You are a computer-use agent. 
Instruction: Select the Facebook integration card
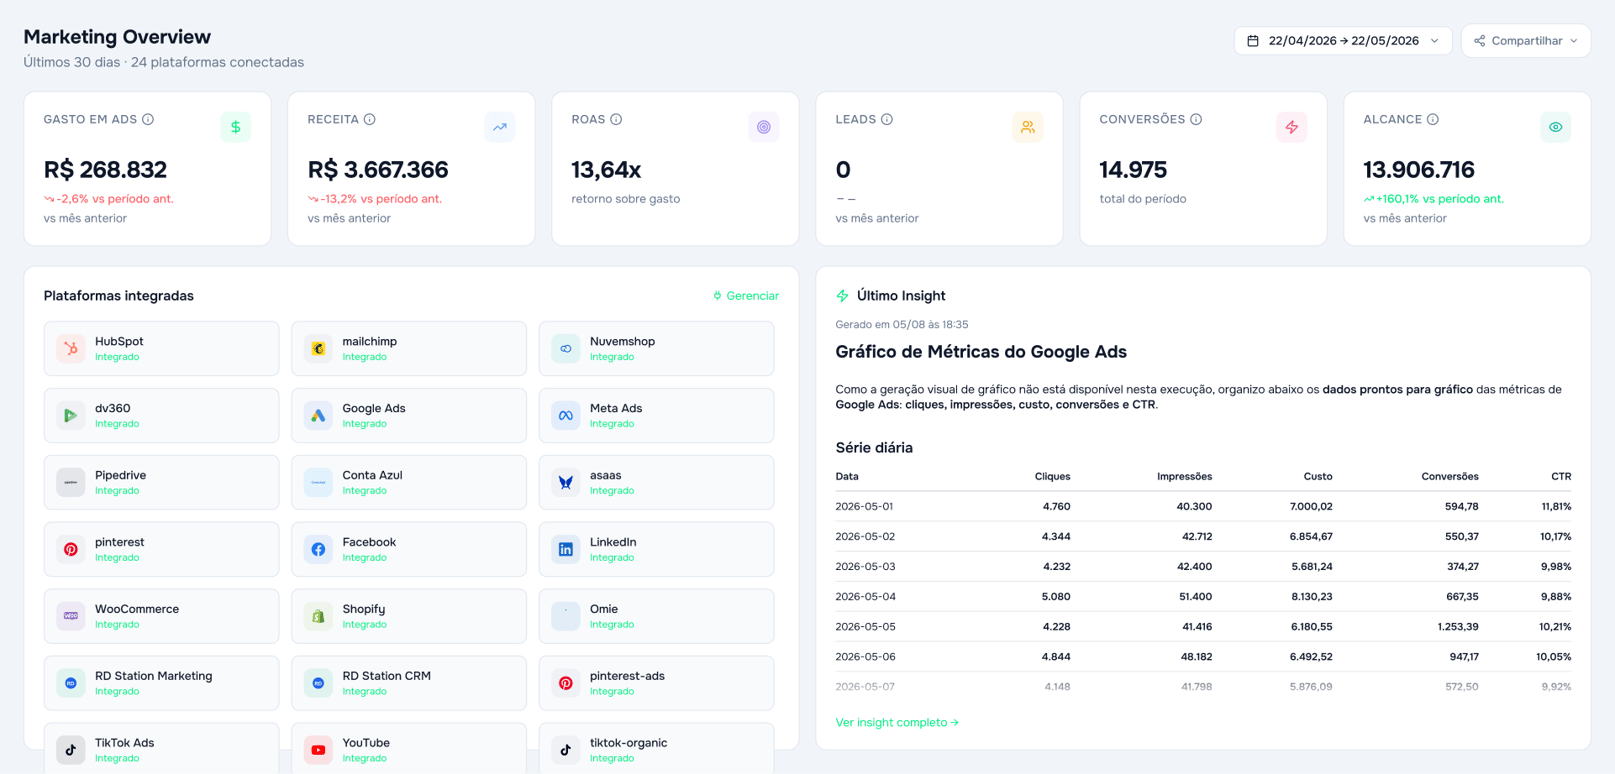coord(409,550)
